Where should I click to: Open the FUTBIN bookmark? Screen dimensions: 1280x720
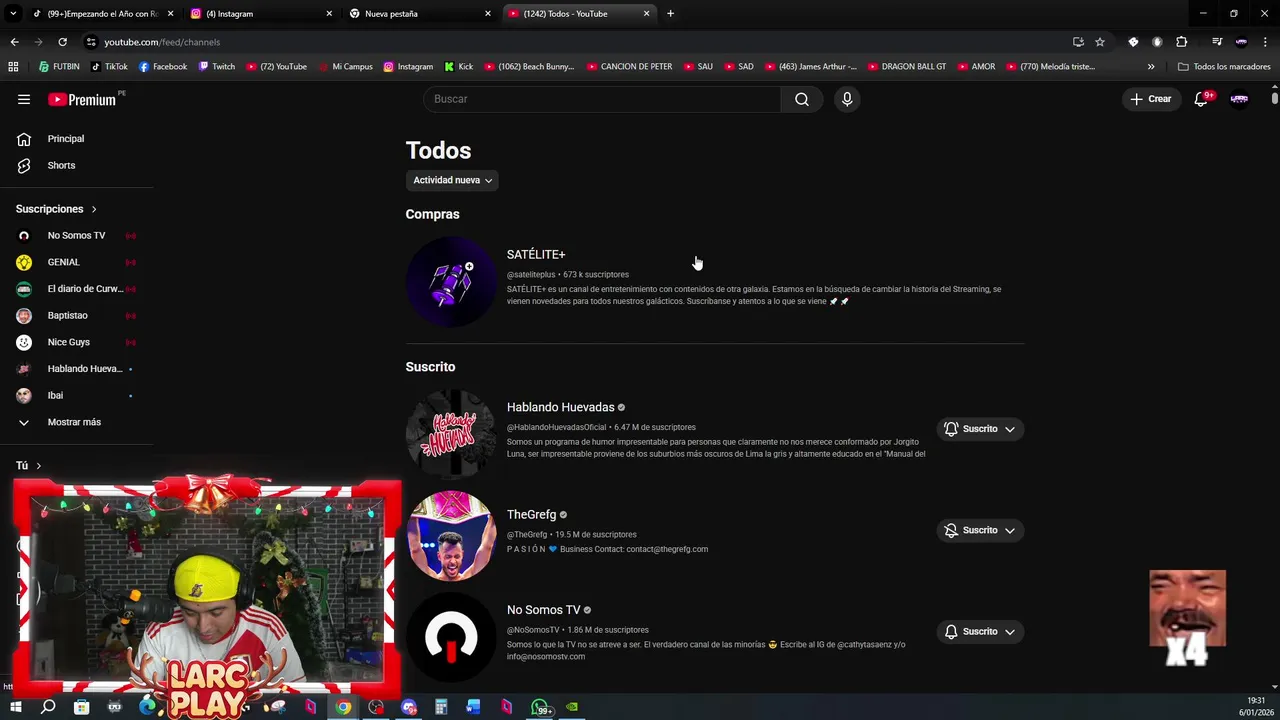coord(59,67)
